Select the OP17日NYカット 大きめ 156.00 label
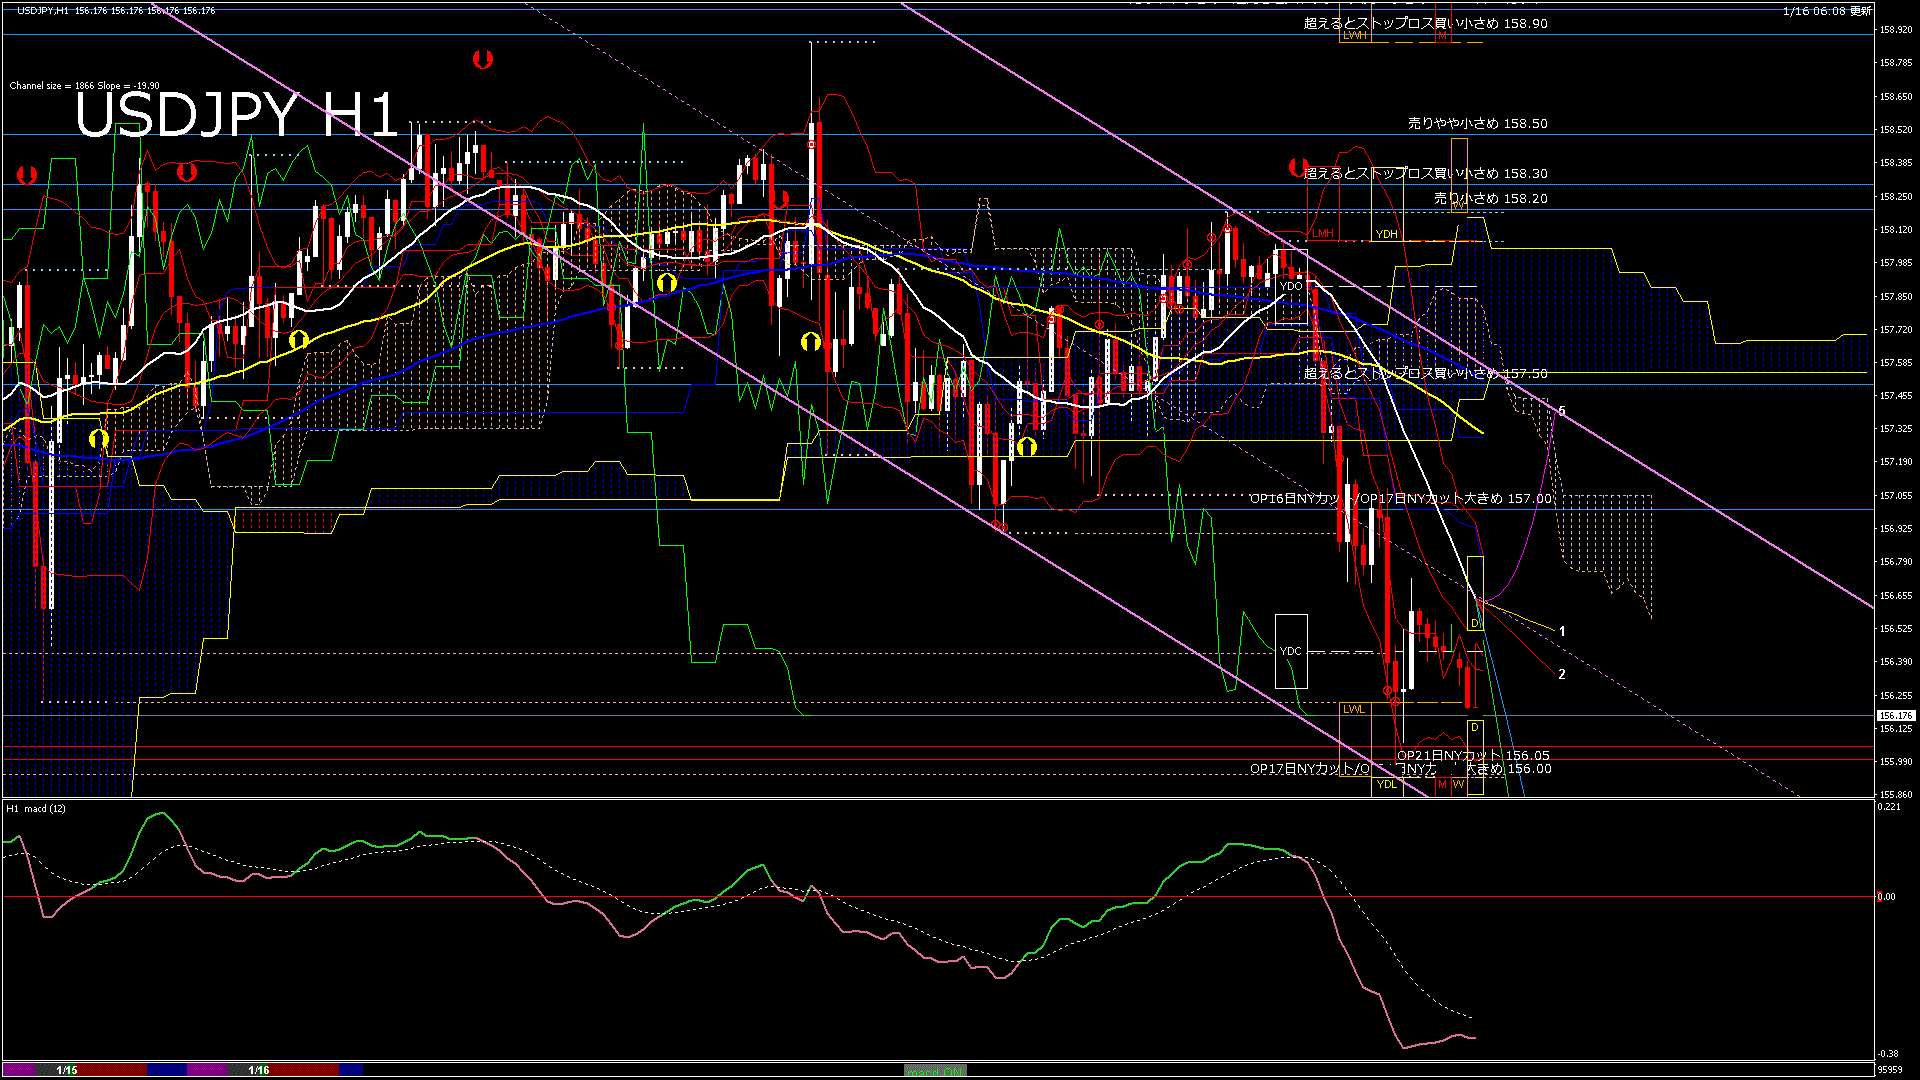1920x1080 pixels. (x=1401, y=769)
